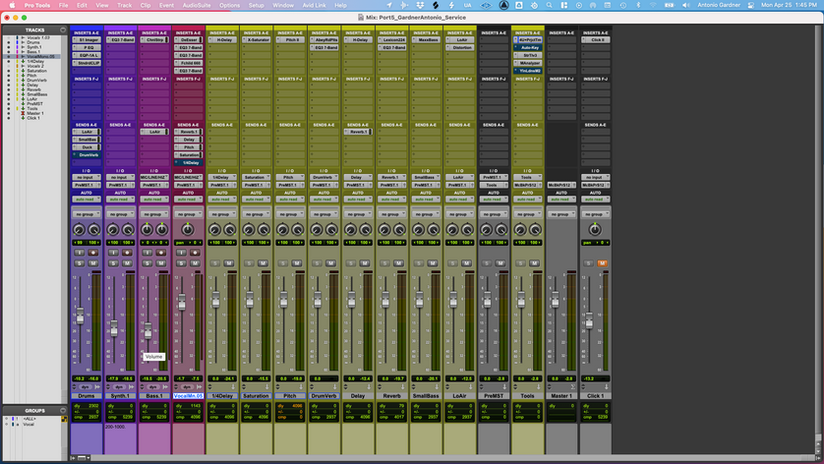The height and width of the screenshot is (464, 824).
Task: Open S1 Imager insert on Drums
Action: point(87,40)
